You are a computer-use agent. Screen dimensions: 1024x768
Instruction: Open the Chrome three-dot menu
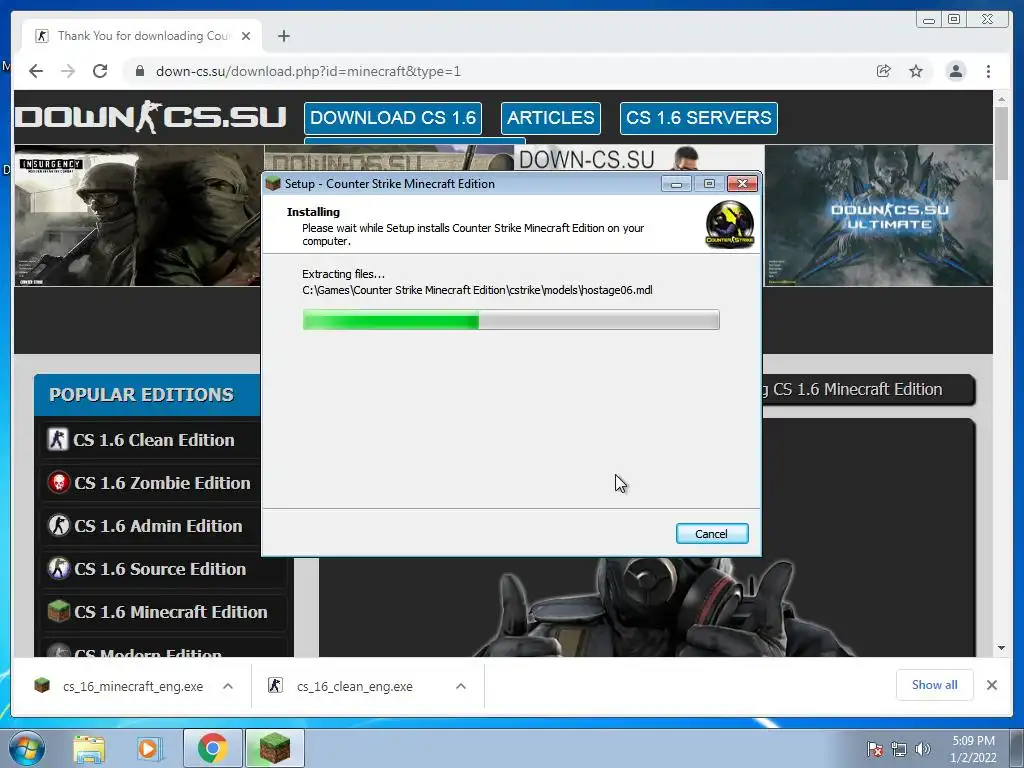(x=988, y=71)
